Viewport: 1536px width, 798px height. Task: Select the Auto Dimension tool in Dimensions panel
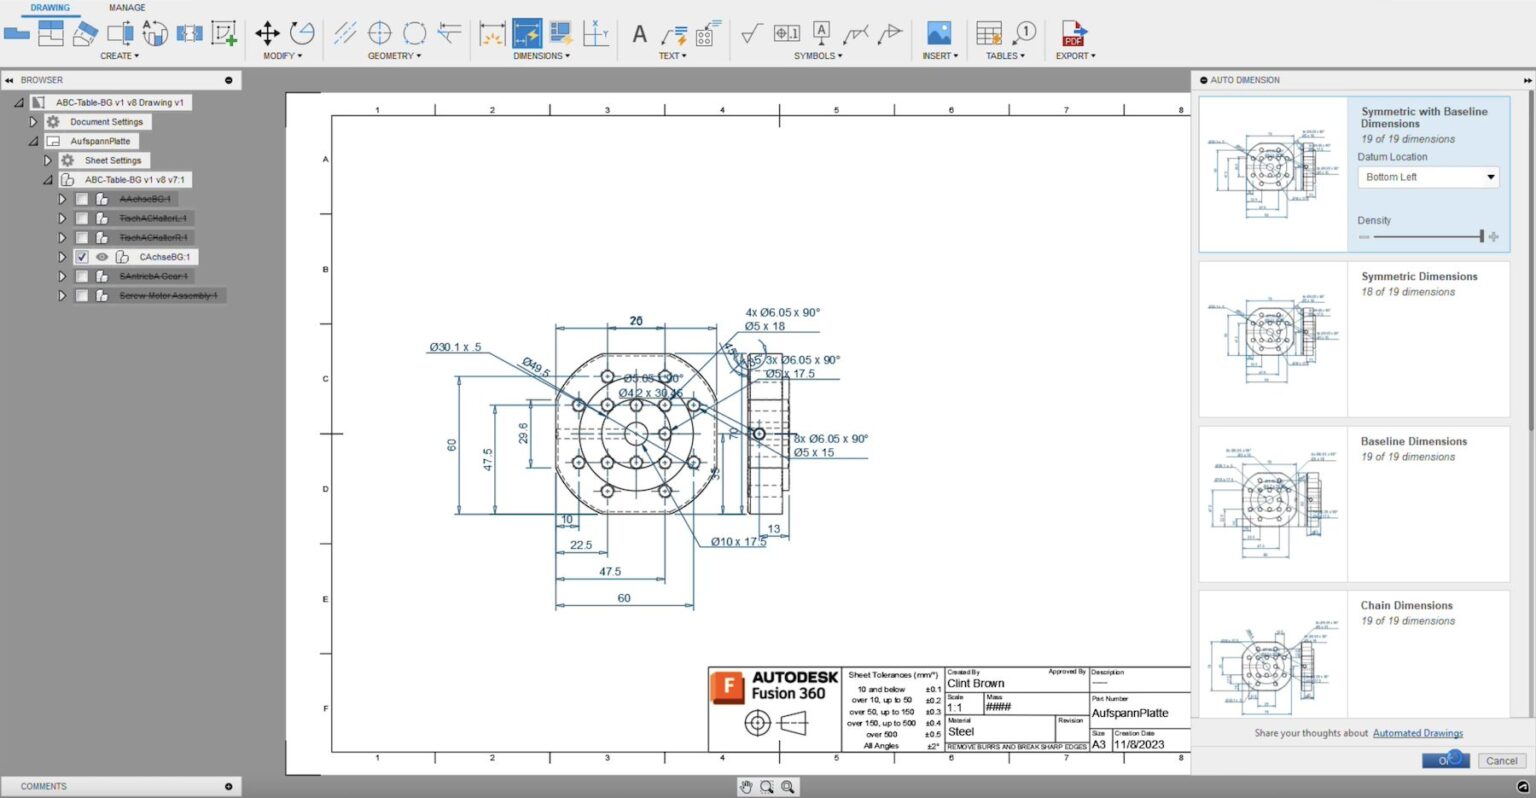point(527,33)
